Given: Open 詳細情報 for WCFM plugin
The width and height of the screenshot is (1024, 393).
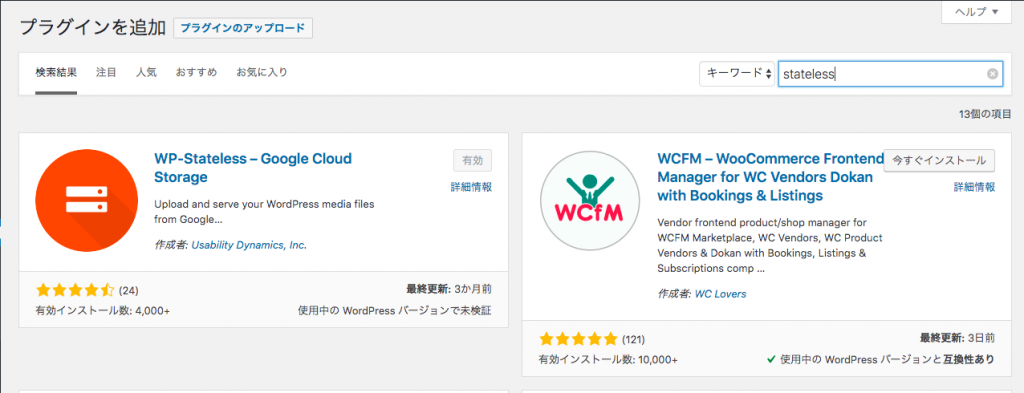Looking at the screenshot, I should pos(974,187).
